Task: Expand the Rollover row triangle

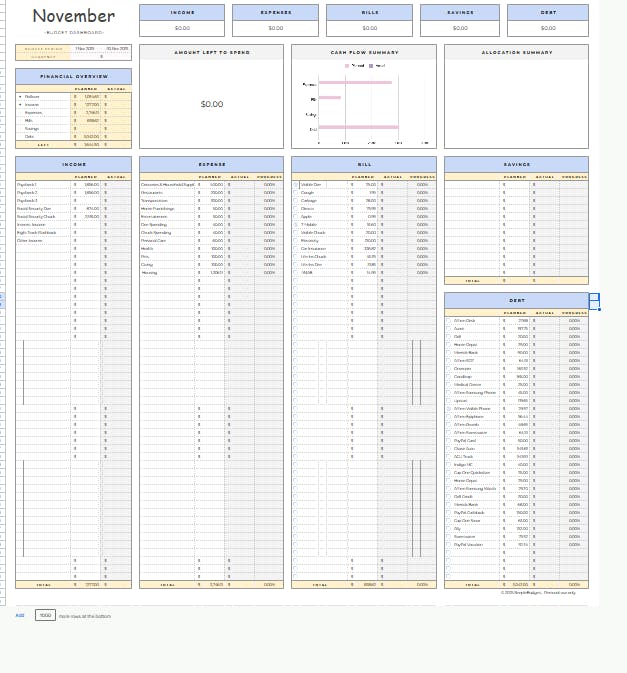Action: [20, 97]
